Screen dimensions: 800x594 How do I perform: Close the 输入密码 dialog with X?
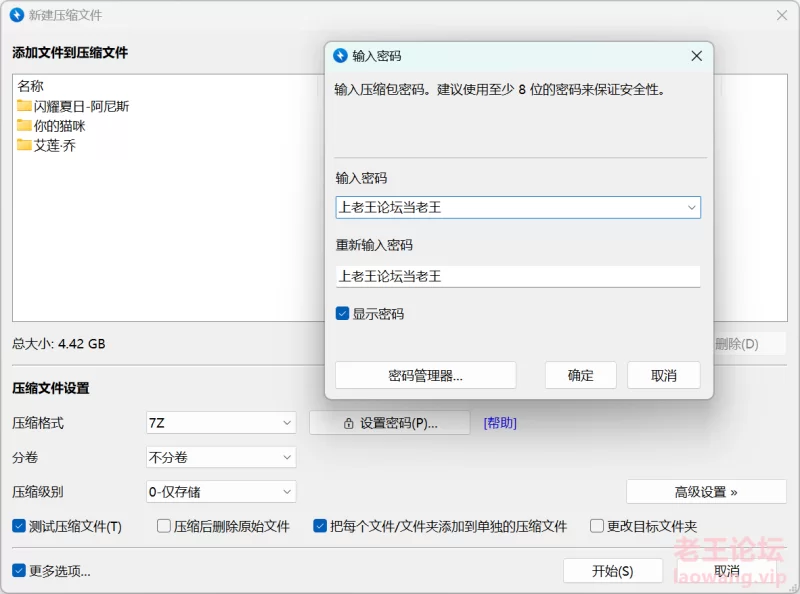[x=696, y=56]
